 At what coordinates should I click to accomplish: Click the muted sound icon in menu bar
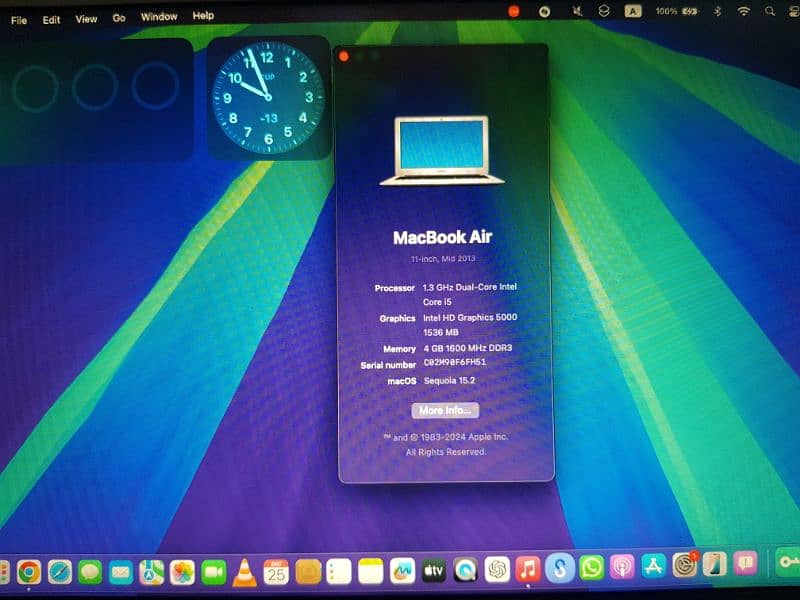click(575, 11)
